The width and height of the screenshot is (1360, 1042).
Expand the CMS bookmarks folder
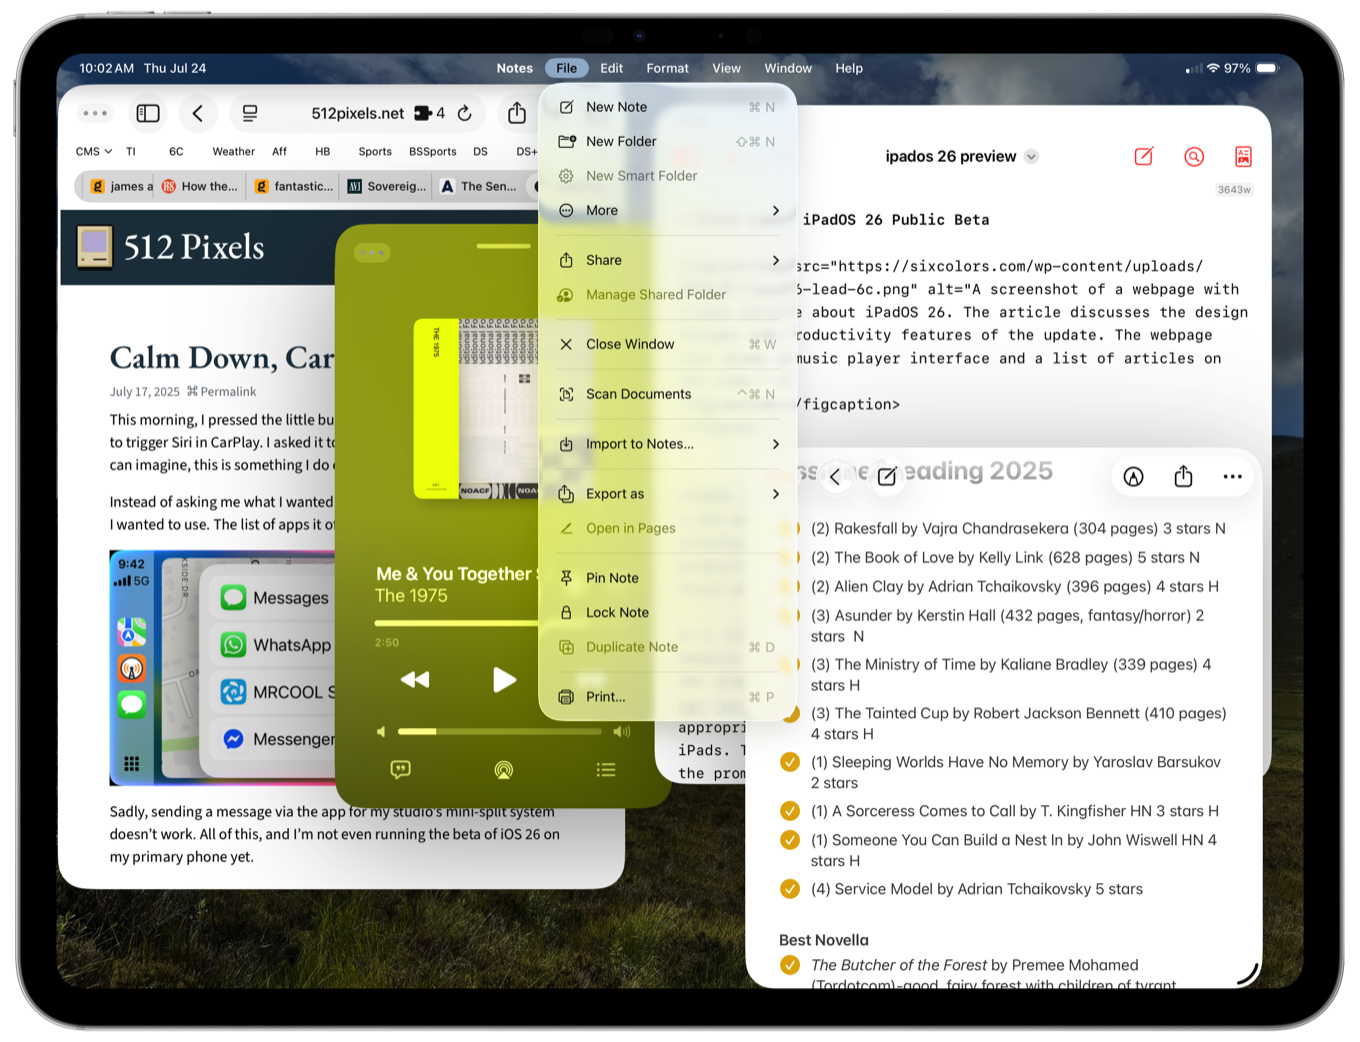(x=92, y=151)
